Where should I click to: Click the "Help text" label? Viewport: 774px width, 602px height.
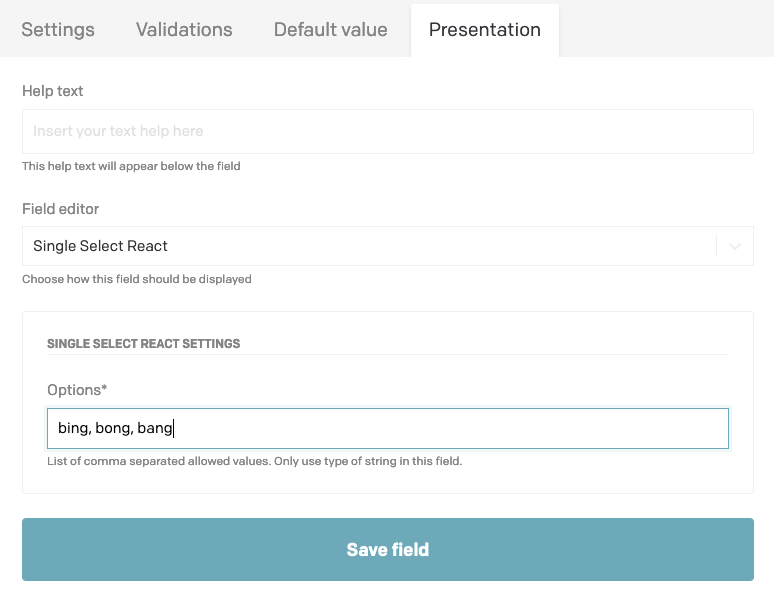[53, 91]
